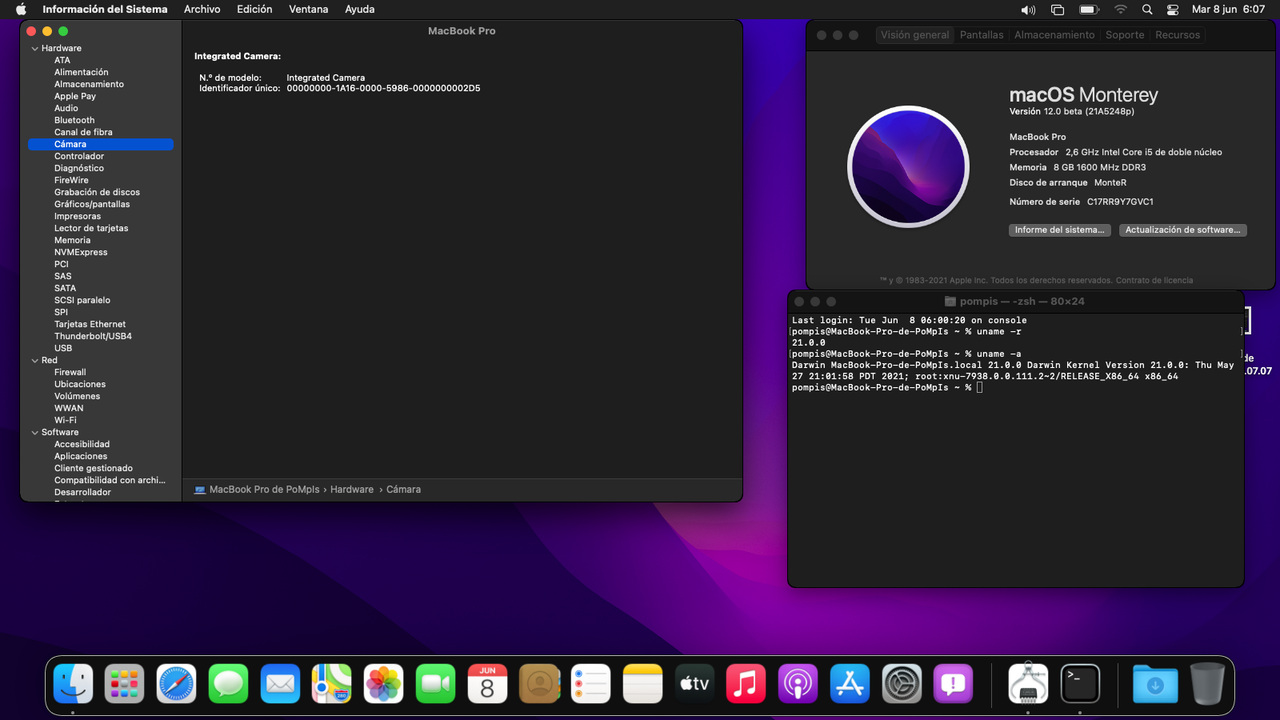Open Maps app in the dock
This screenshot has height=720, width=1280.
point(332,684)
